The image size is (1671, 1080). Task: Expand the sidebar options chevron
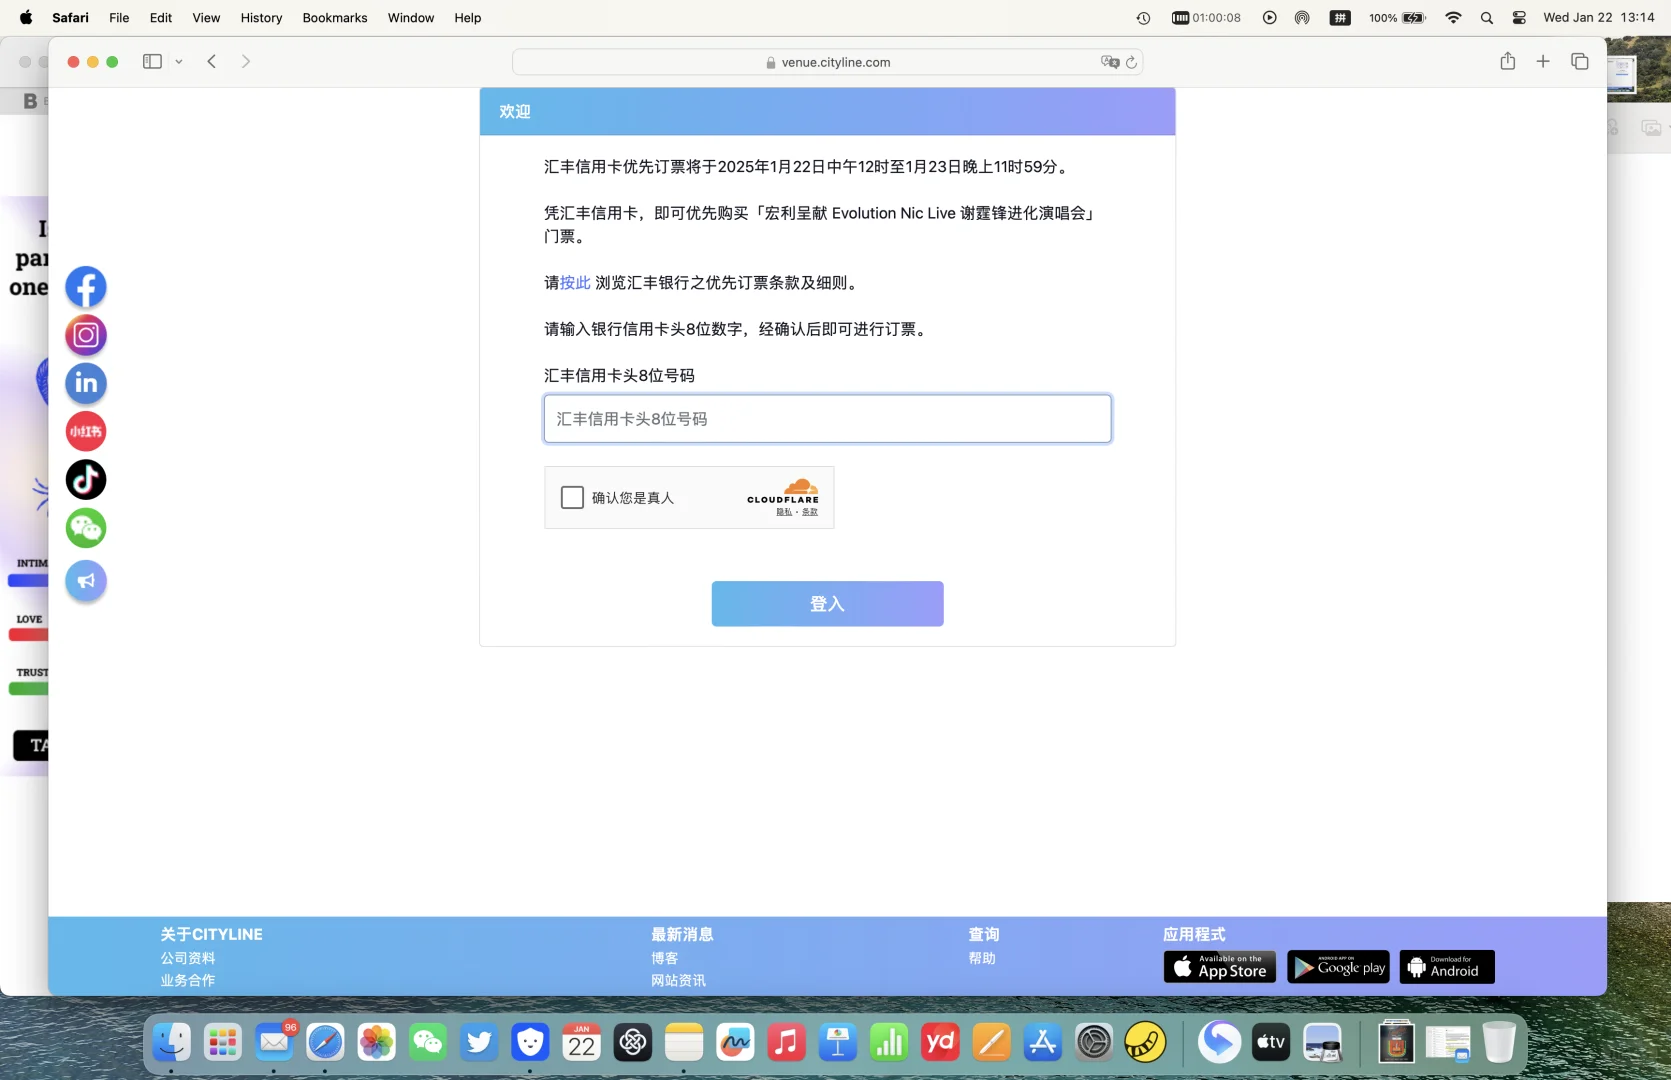coord(179,62)
